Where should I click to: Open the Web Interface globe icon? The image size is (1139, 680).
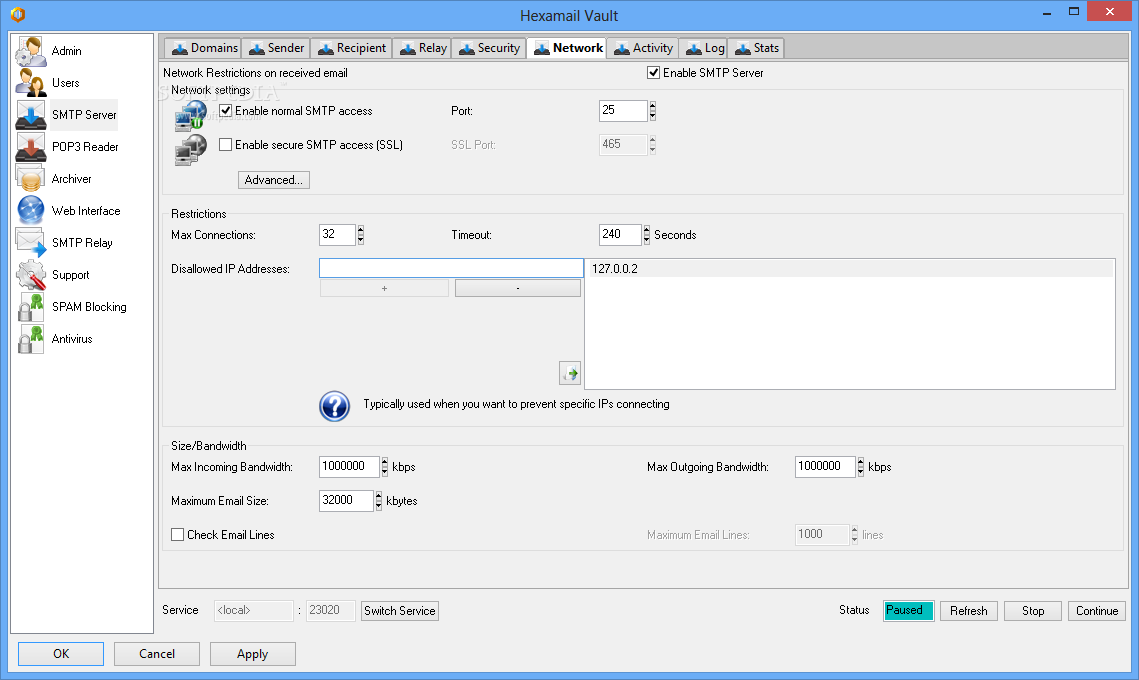pos(31,211)
